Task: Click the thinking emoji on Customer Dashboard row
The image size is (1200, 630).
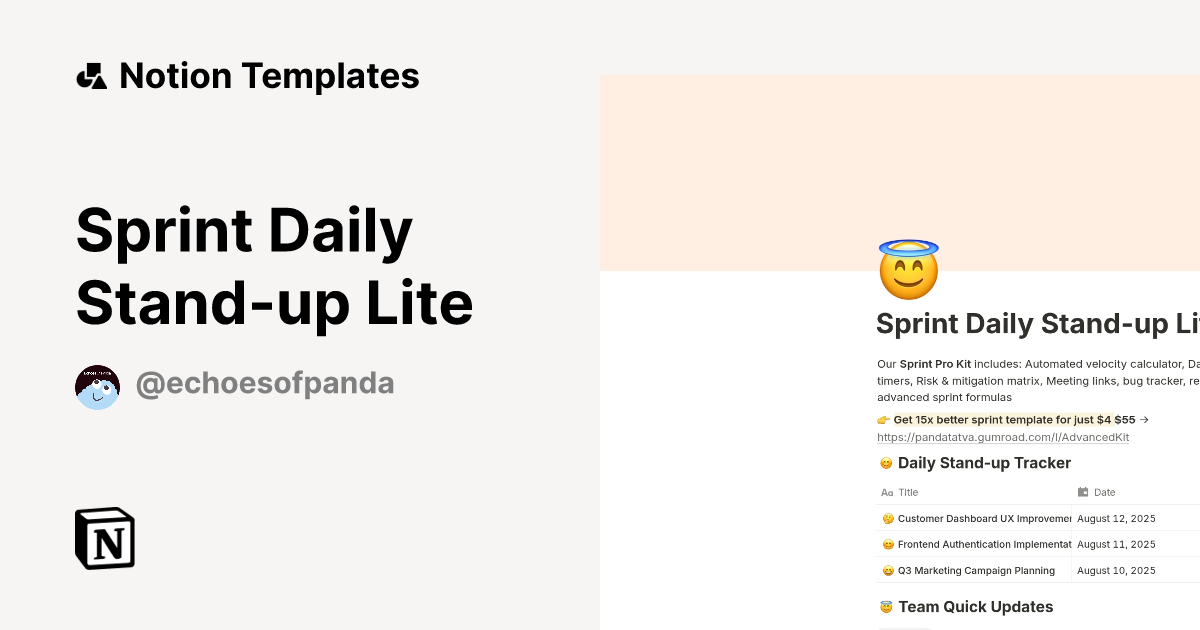Action: tap(887, 518)
